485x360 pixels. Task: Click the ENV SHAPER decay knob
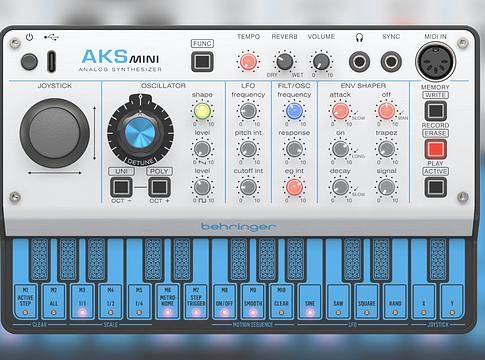[x=340, y=187]
